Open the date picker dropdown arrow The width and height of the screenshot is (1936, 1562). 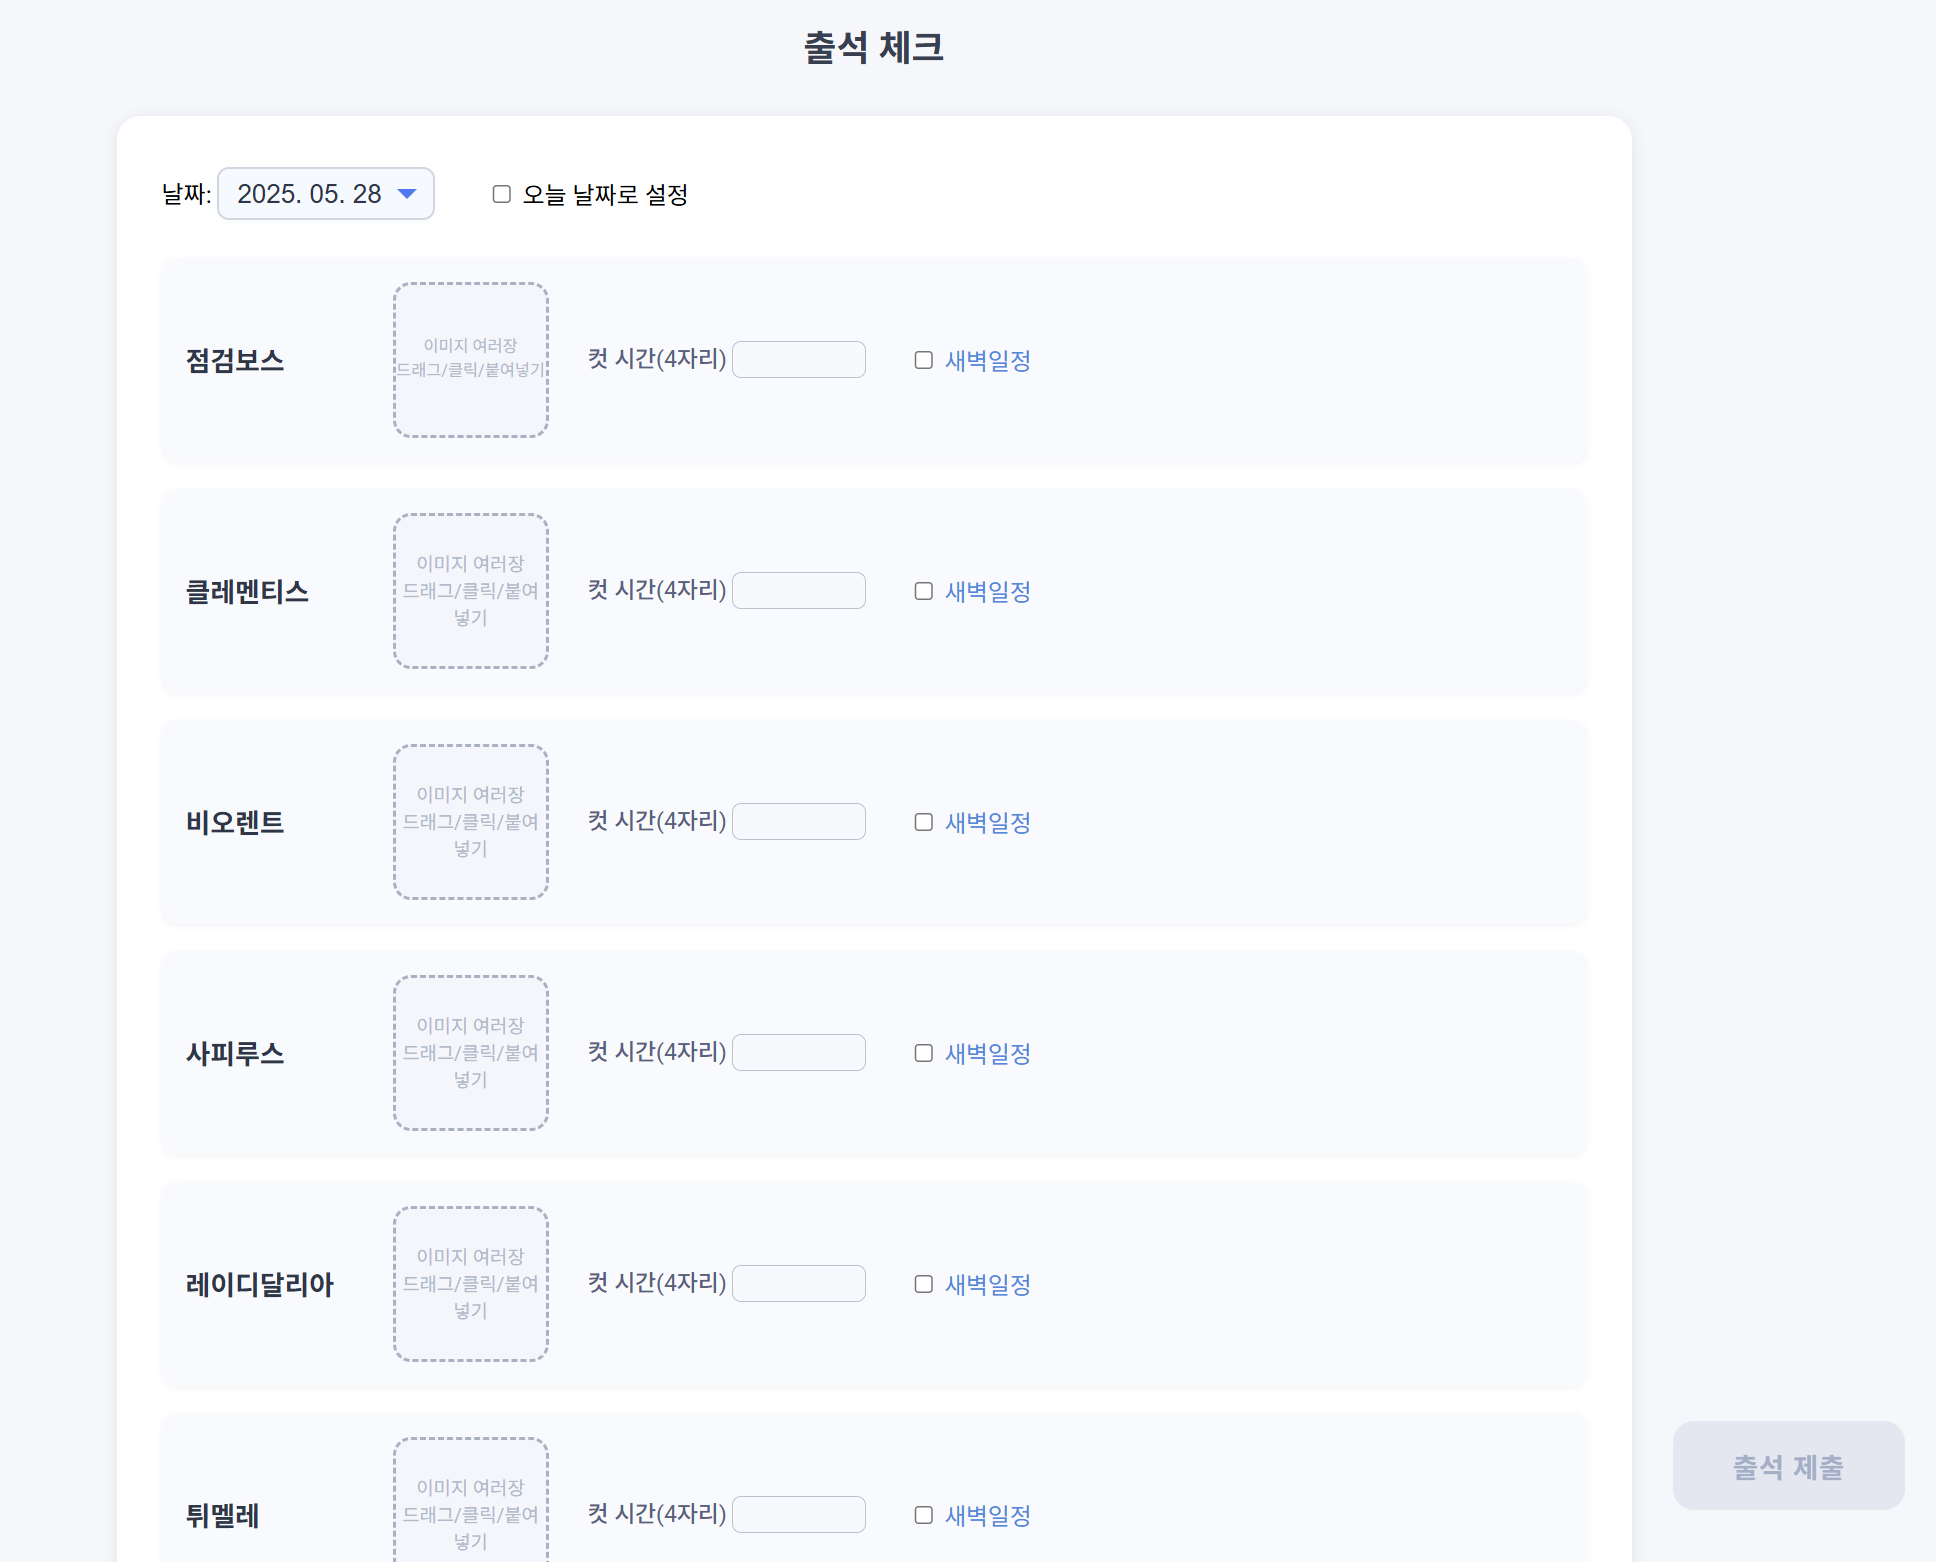point(407,194)
